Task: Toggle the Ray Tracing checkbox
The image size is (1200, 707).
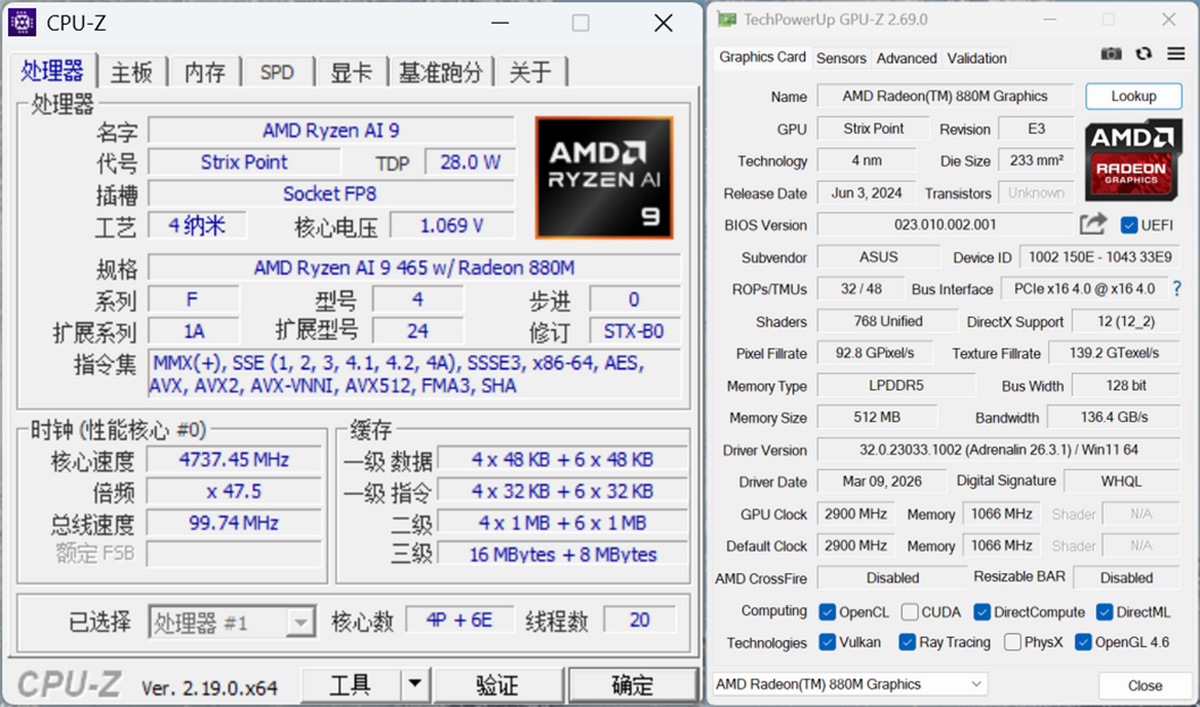Action: pos(907,642)
